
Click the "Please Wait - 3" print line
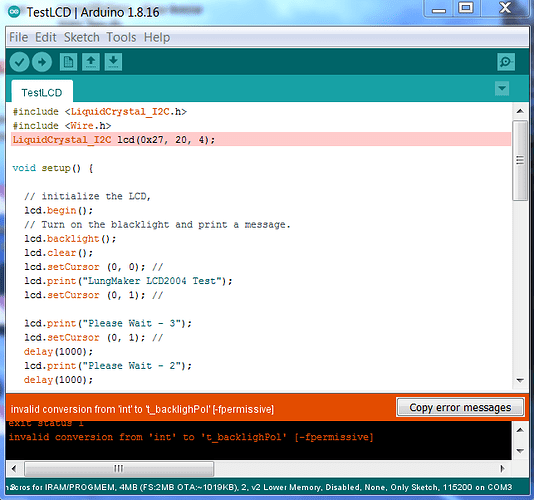[x=108, y=323]
